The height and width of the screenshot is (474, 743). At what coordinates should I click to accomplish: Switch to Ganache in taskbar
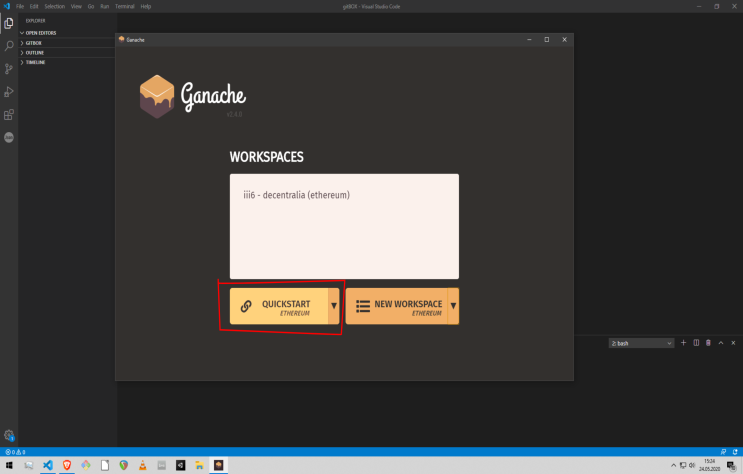pos(218,465)
